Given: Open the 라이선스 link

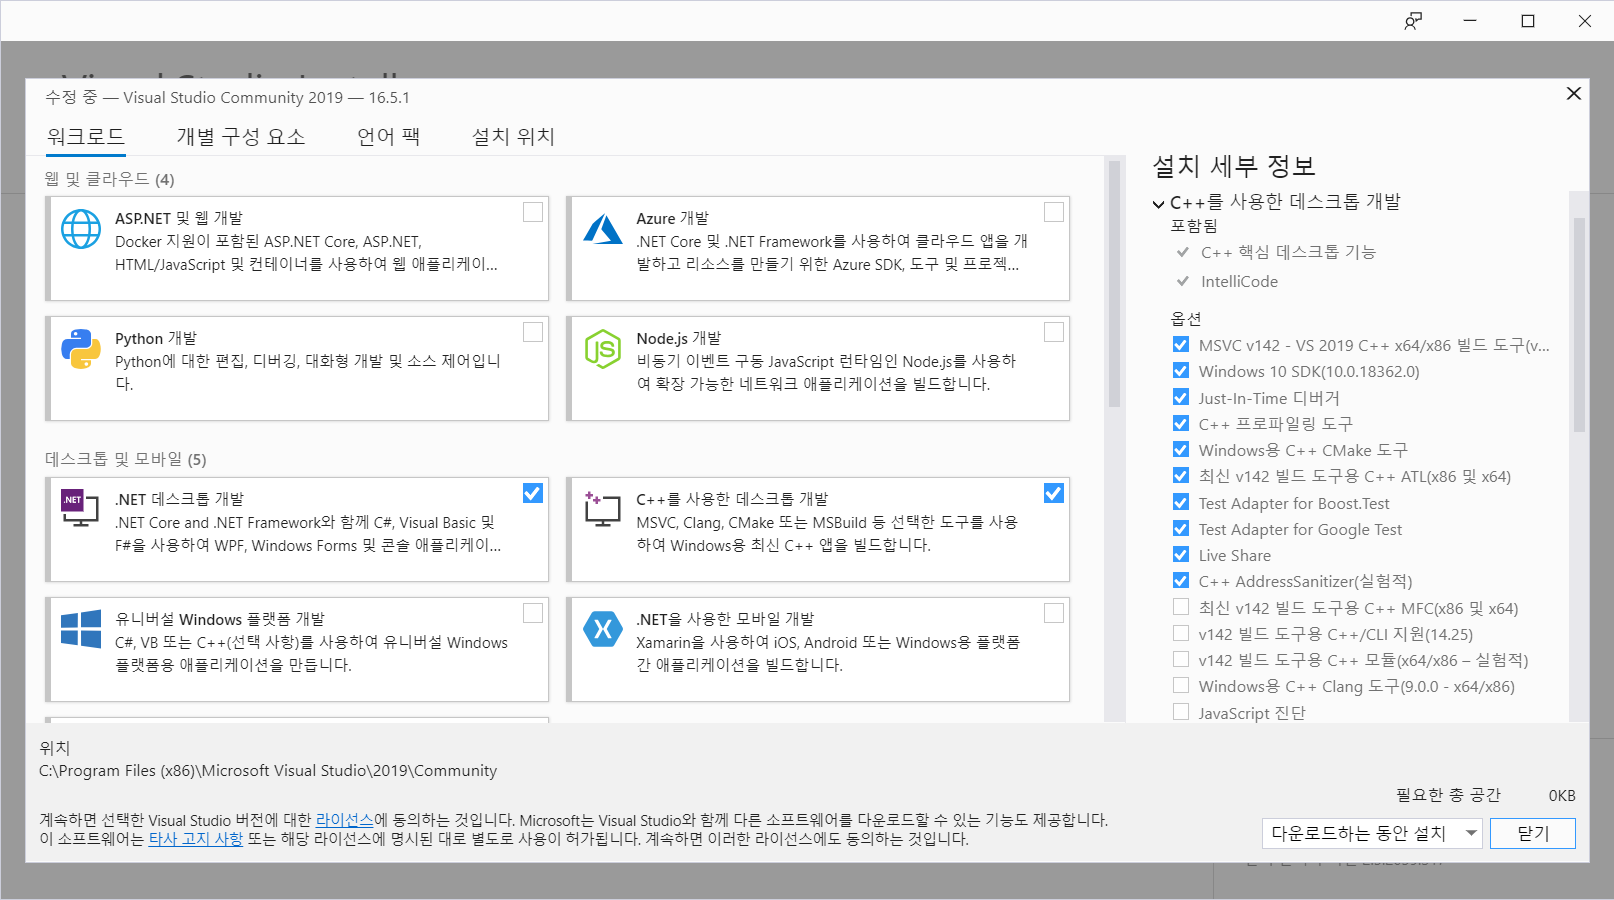Looking at the screenshot, I should (345, 820).
